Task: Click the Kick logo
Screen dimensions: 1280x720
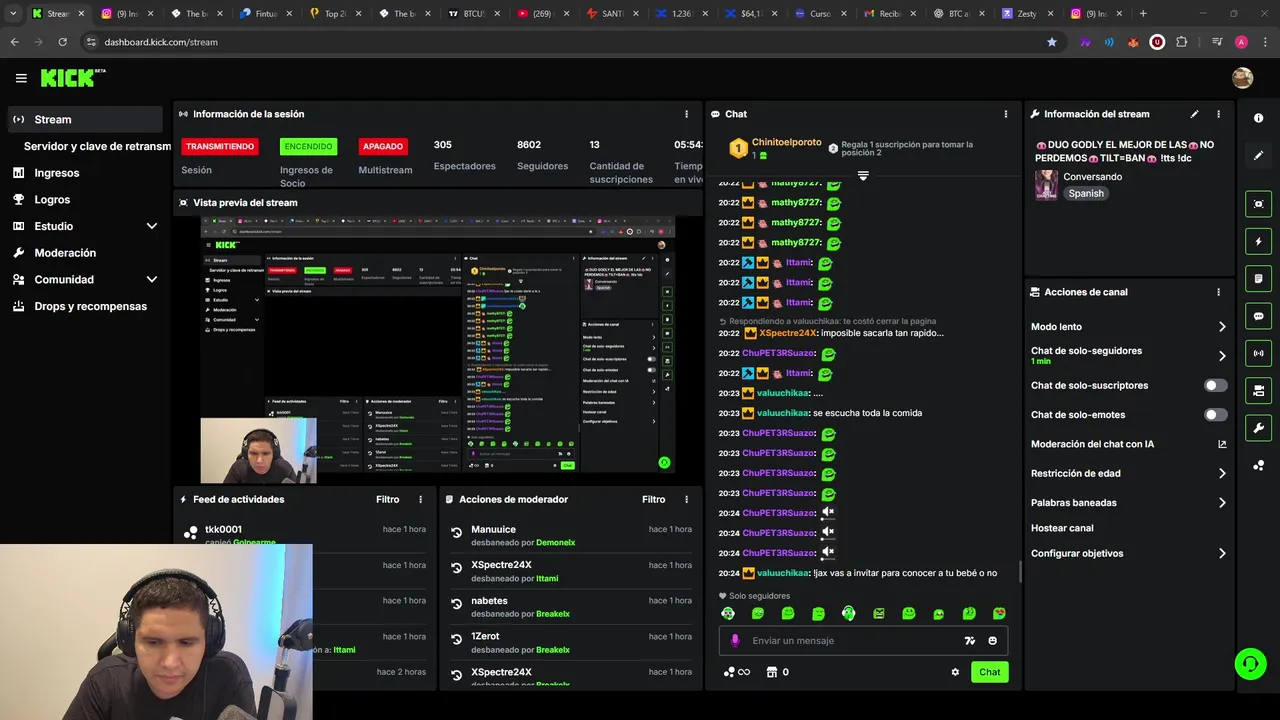Action: pyautogui.click(x=72, y=78)
